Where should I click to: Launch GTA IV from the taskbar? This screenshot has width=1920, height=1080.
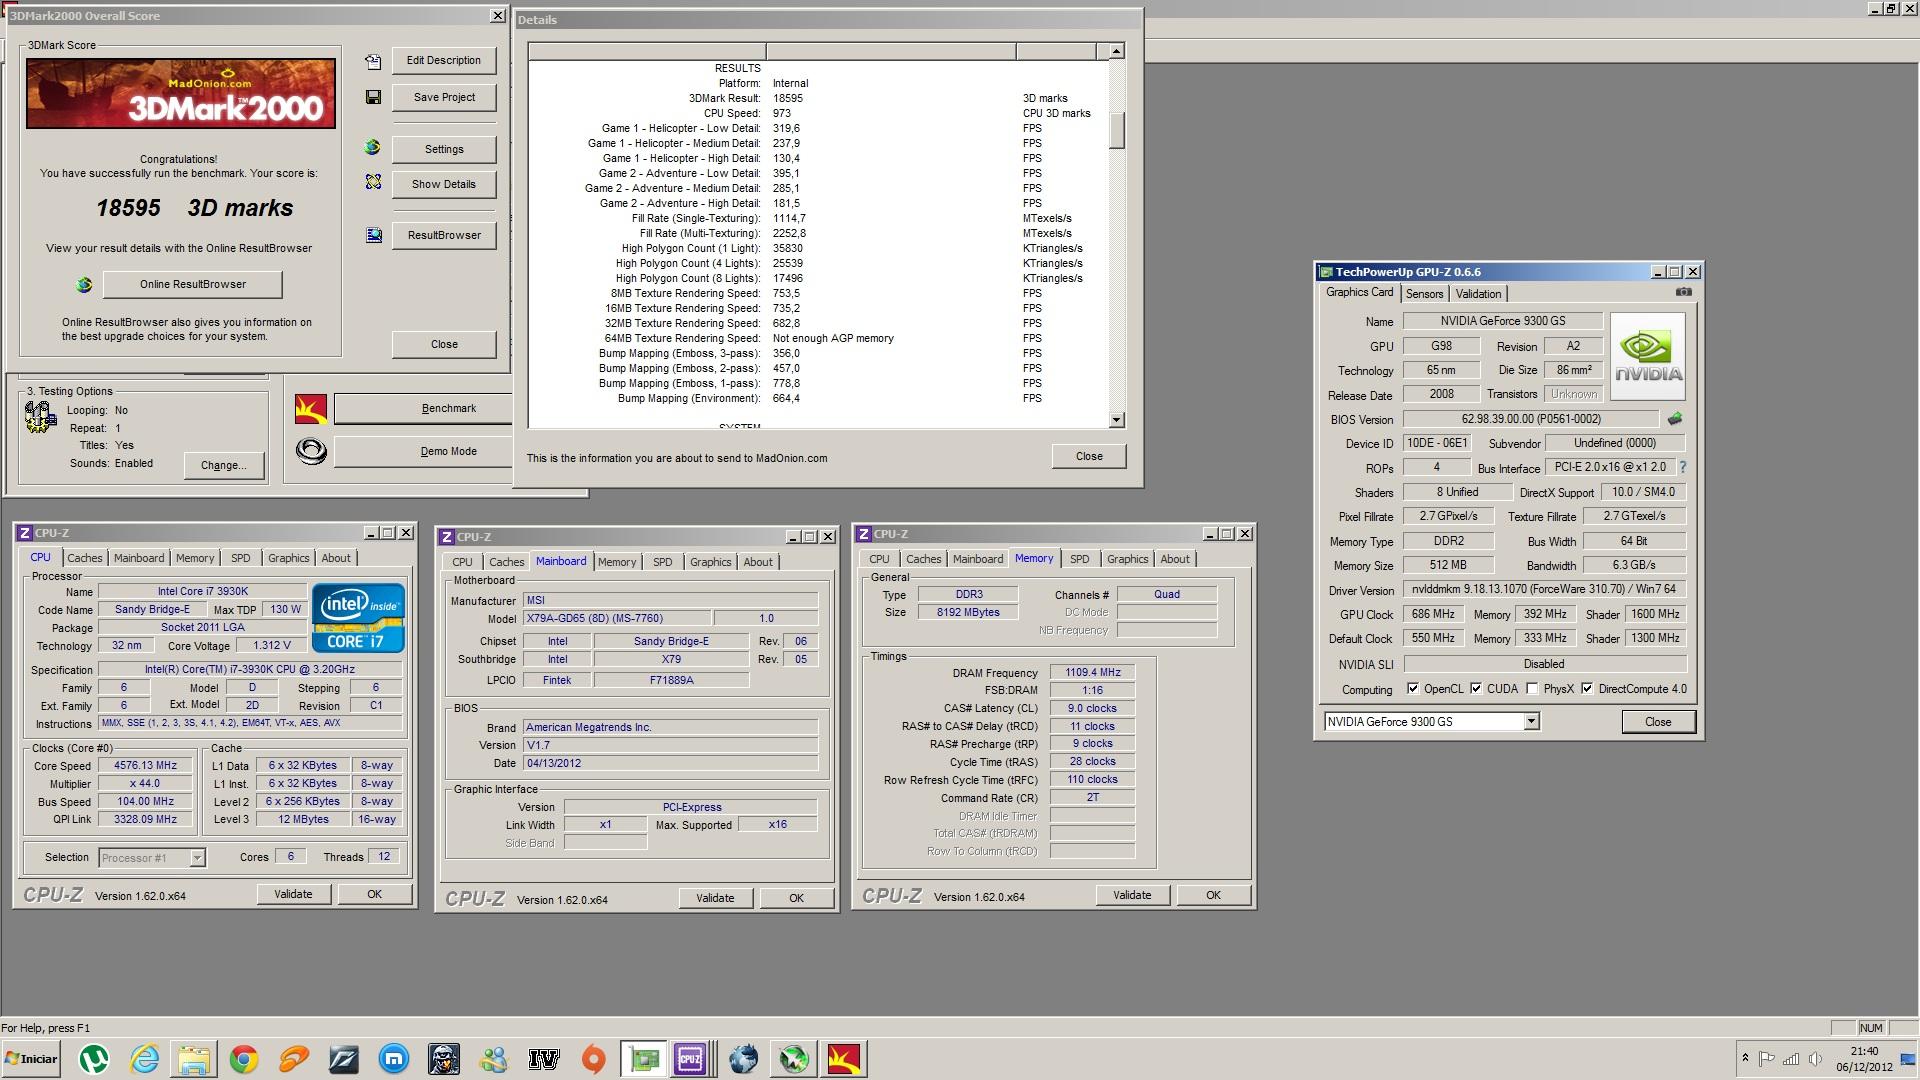coord(544,1059)
